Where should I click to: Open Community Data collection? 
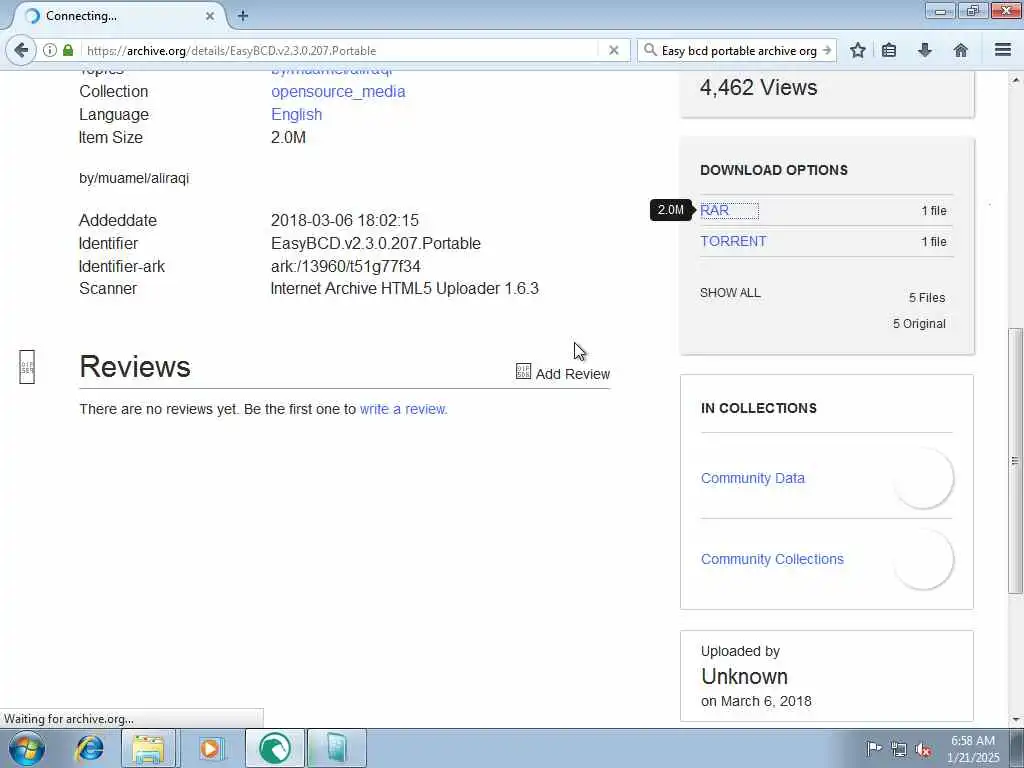point(752,478)
